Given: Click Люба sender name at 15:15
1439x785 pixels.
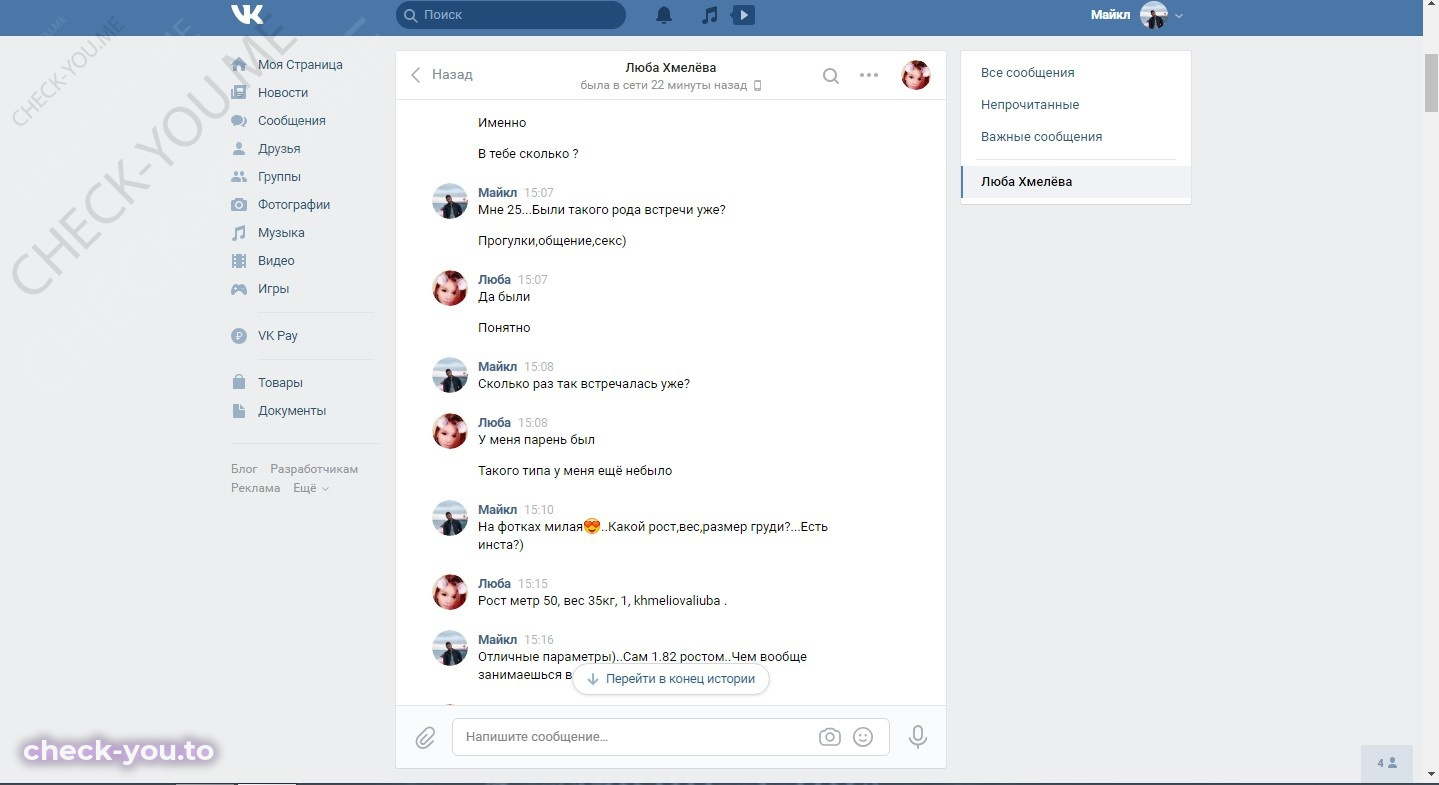Looking at the screenshot, I should pos(494,584).
